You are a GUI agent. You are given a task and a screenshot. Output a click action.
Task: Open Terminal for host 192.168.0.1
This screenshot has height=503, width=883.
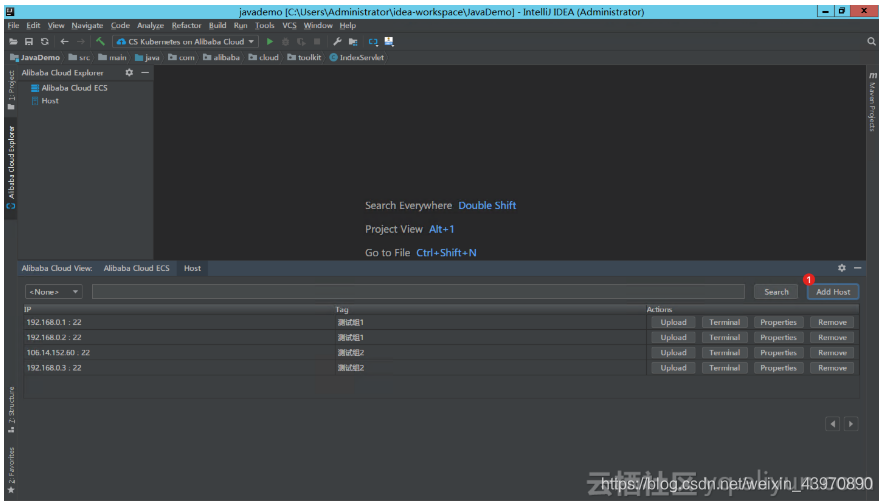pyautogui.click(x=724, y=322)
